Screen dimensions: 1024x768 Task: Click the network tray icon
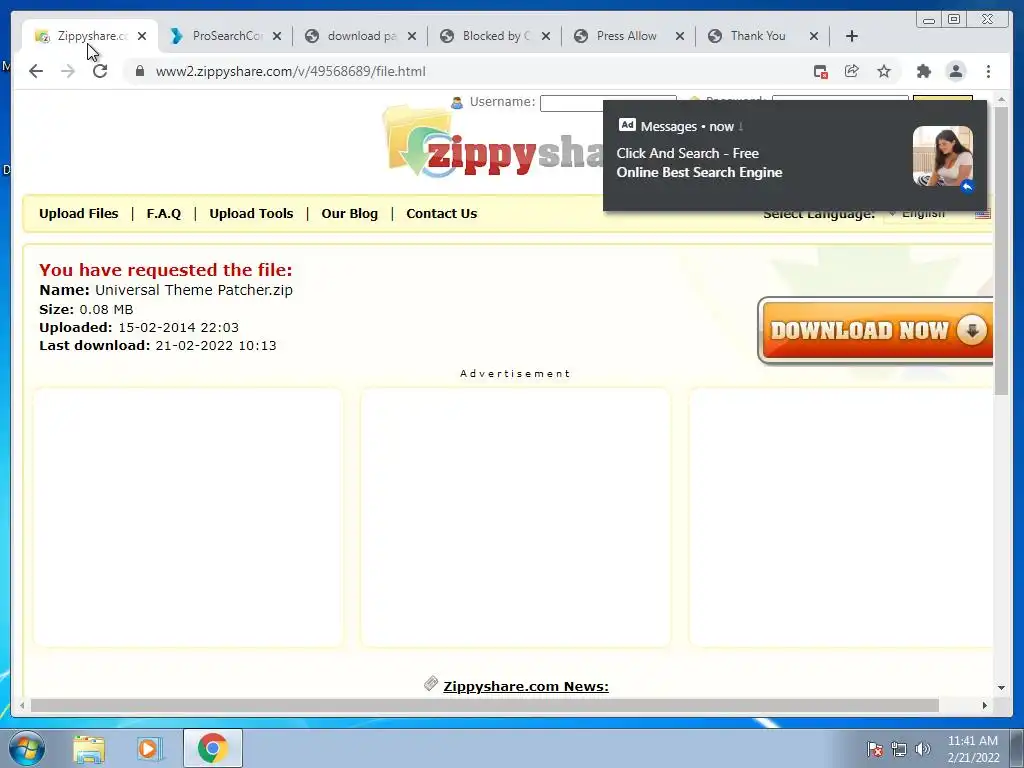(x=899, y=749)
